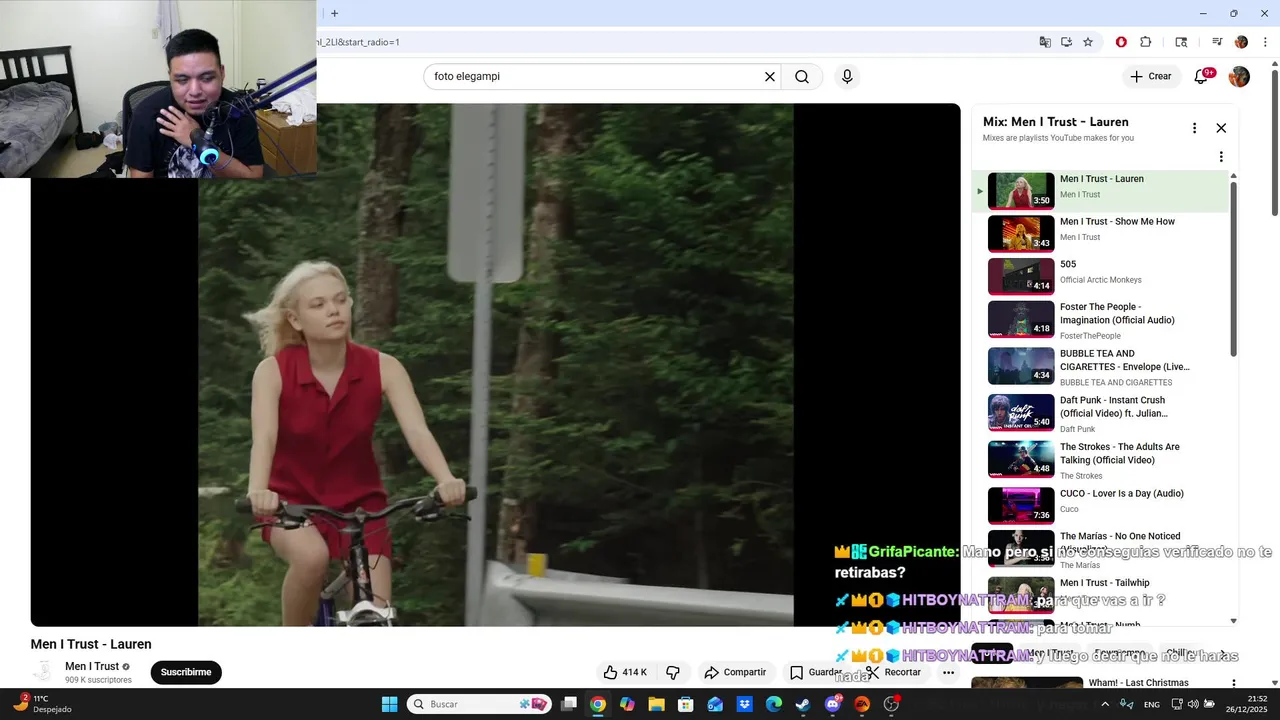Click the search magnifier button
This screenshot has height=720, width=1280.
click(802, 77)
